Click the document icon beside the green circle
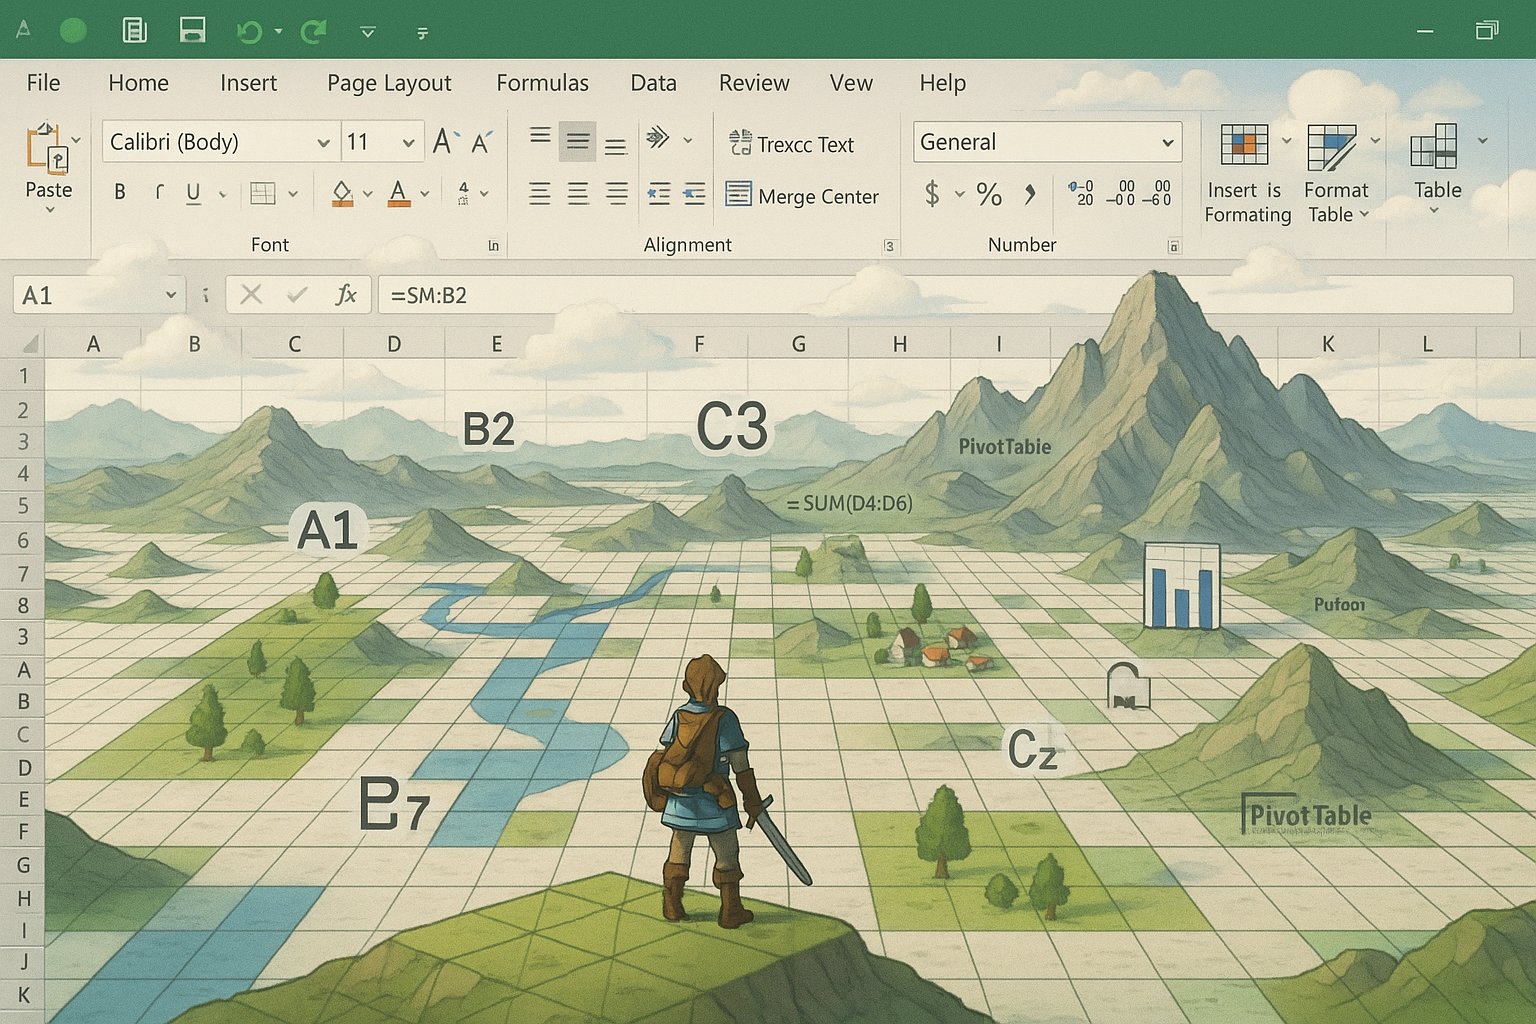1536x1024 pixels. pos(134,30)
